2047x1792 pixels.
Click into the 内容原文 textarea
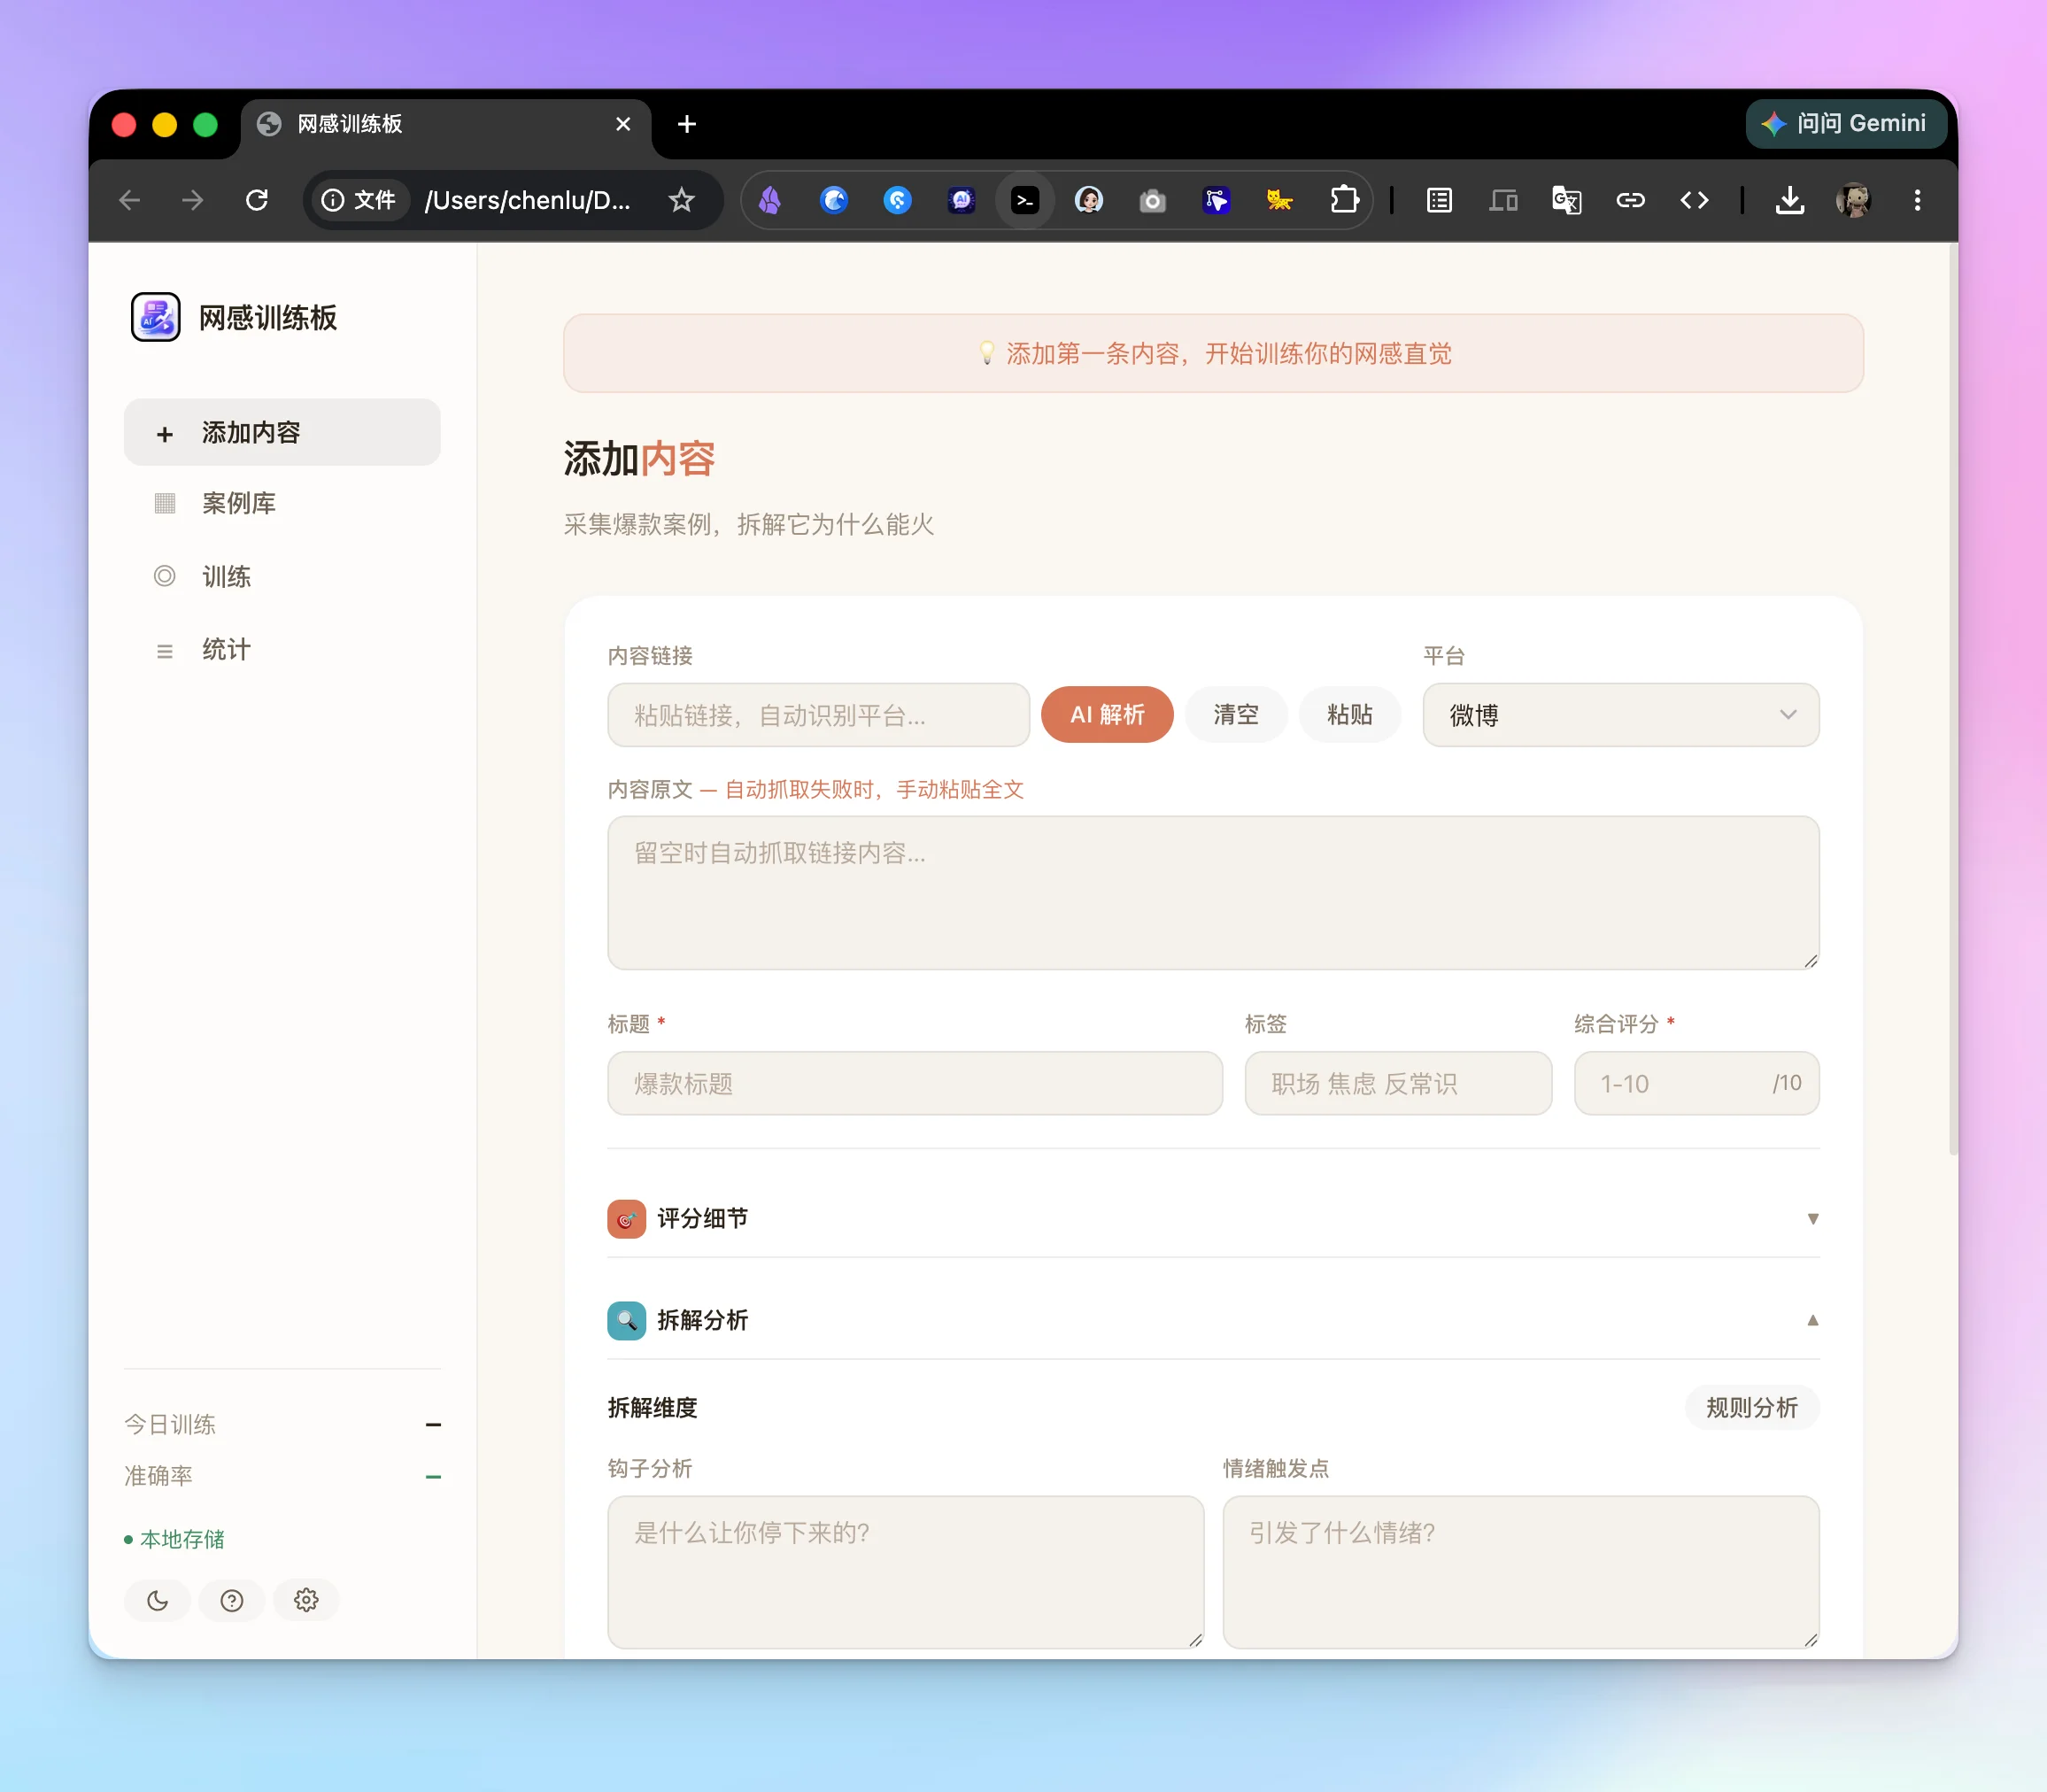point(1213,893)
